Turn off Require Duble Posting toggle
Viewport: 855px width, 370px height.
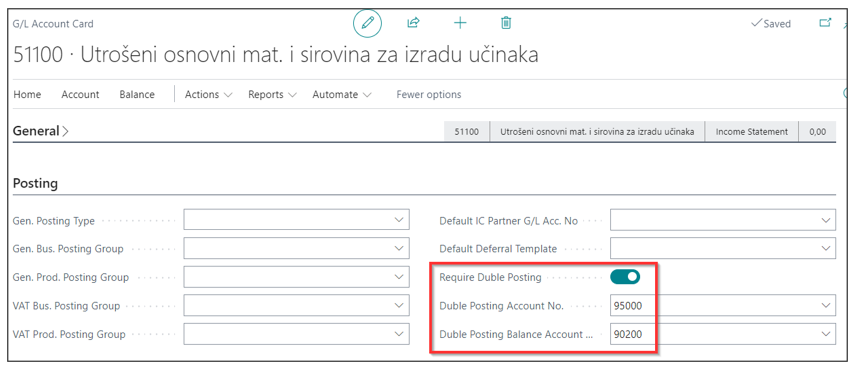pos(625,277)
